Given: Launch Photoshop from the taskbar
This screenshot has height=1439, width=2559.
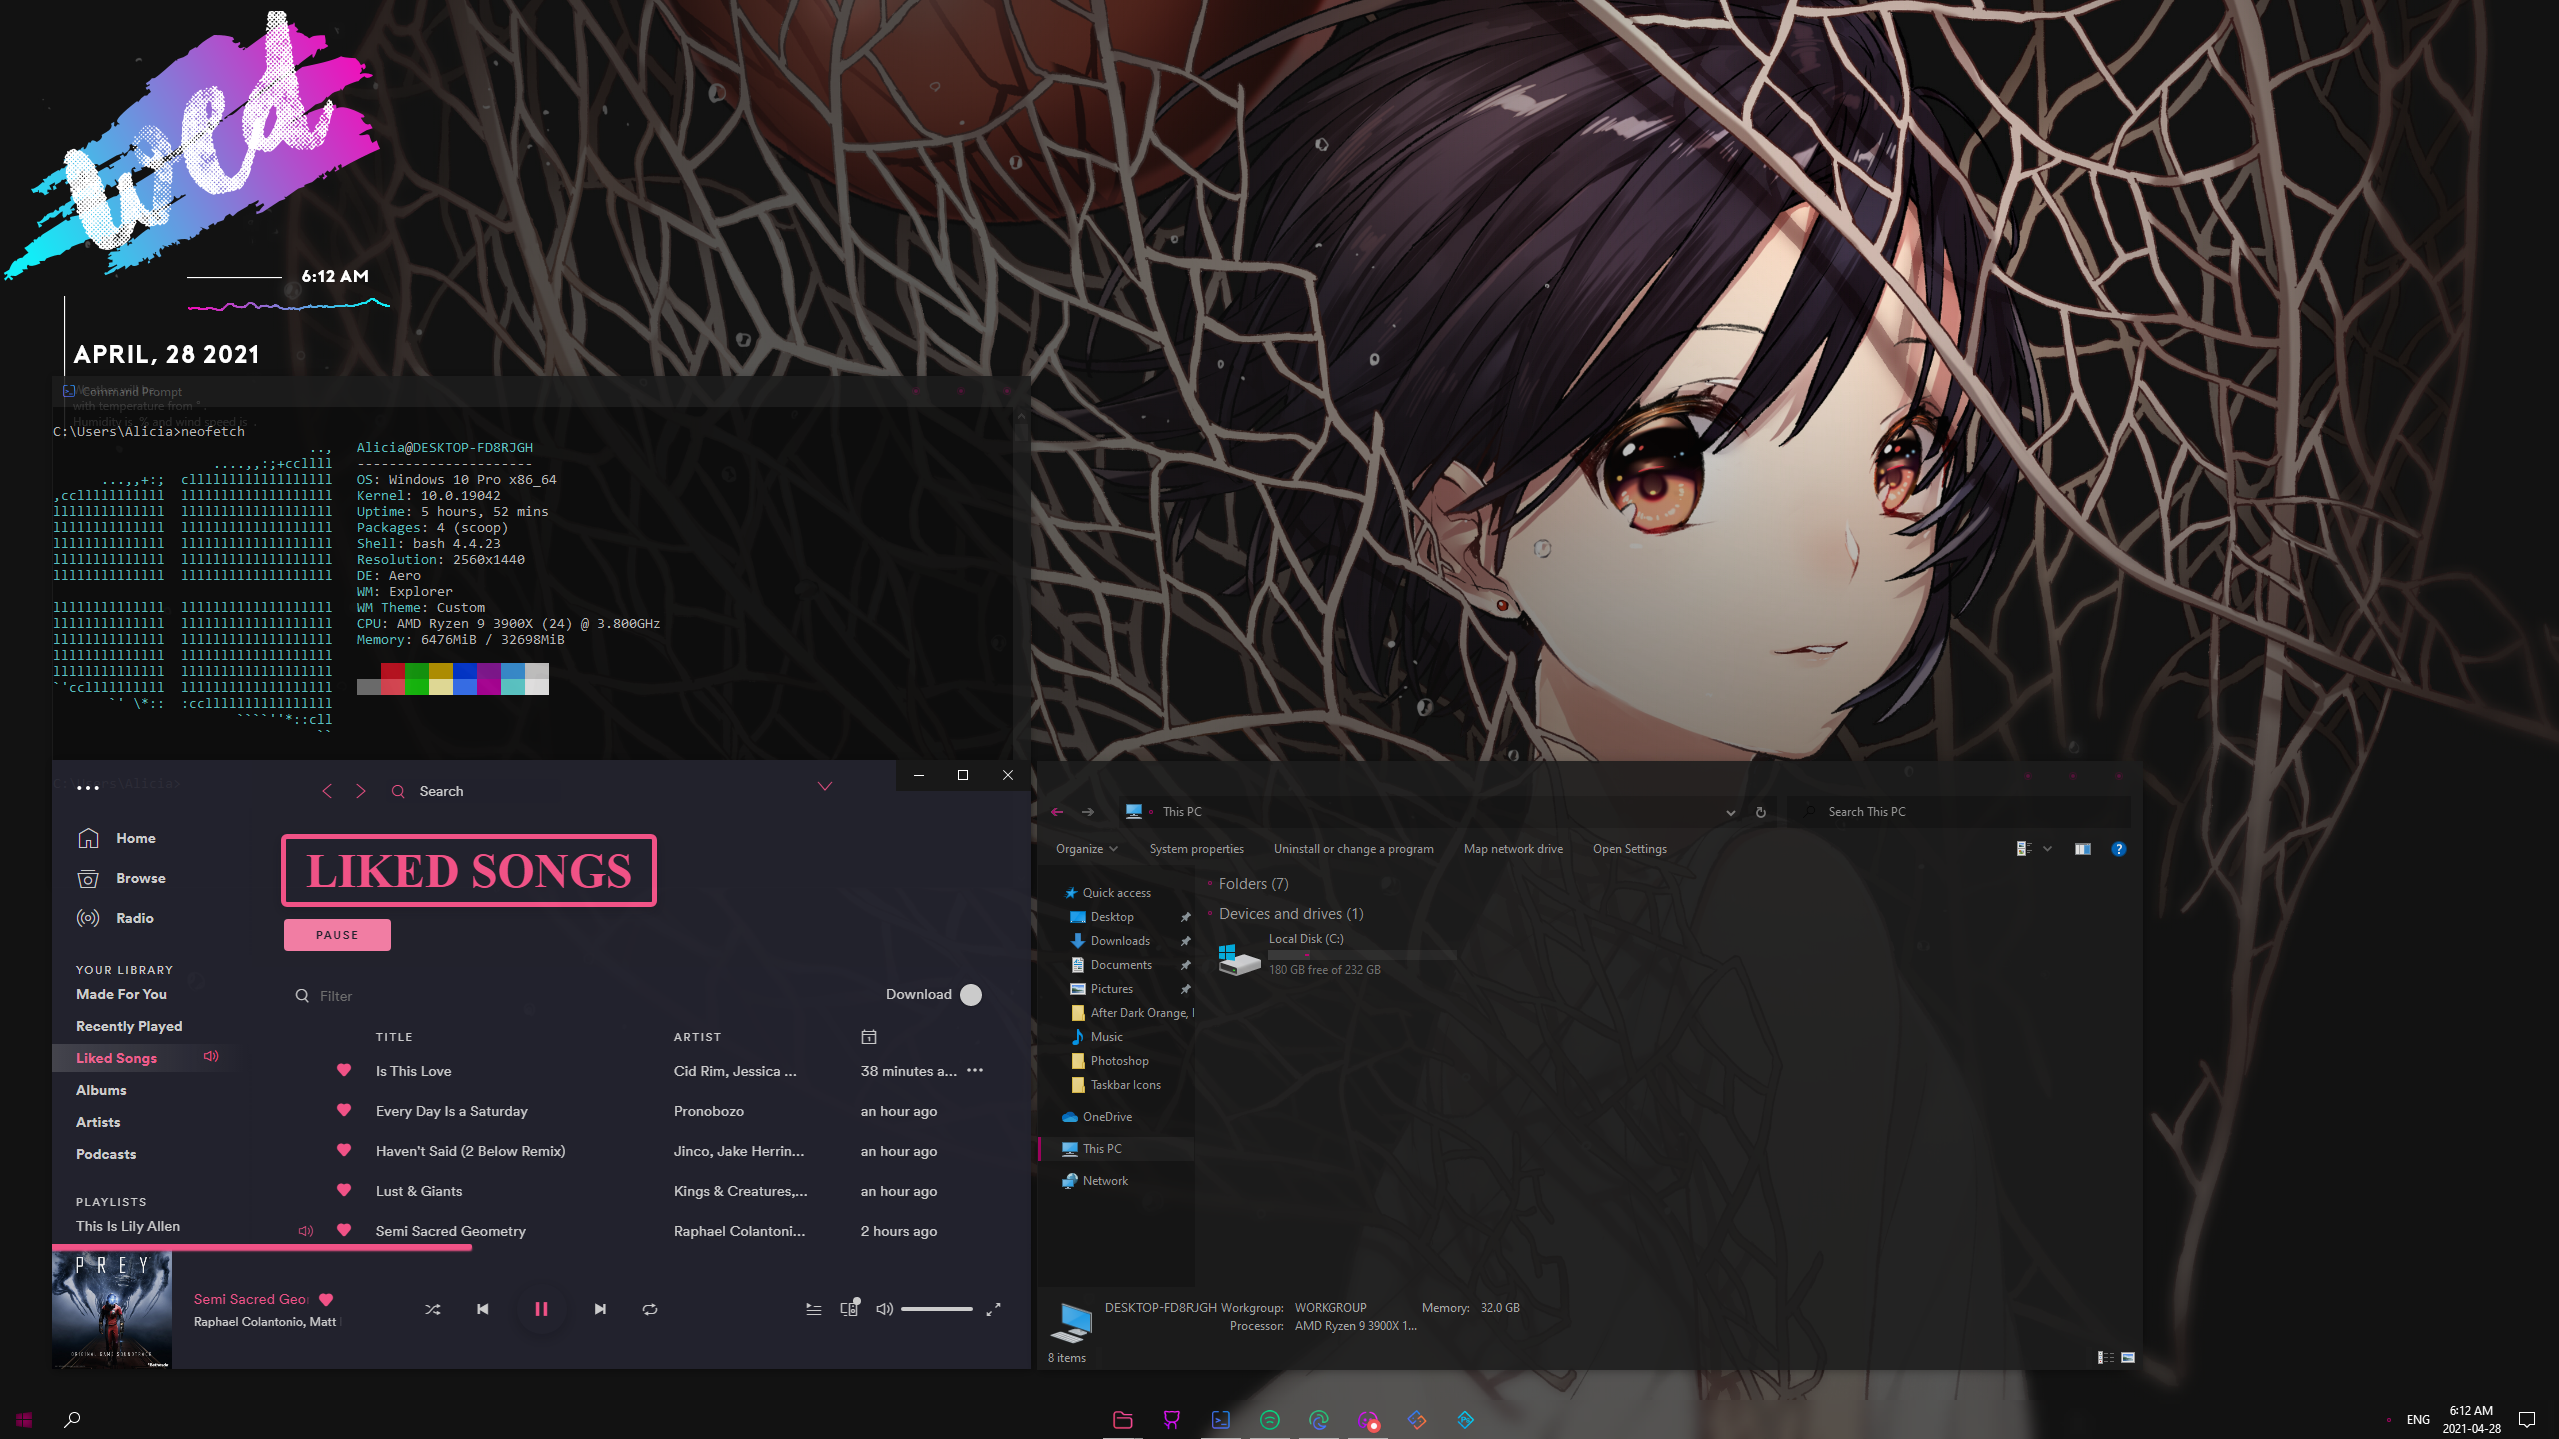Looking at the screenshot, I should click(1465, 1419).
